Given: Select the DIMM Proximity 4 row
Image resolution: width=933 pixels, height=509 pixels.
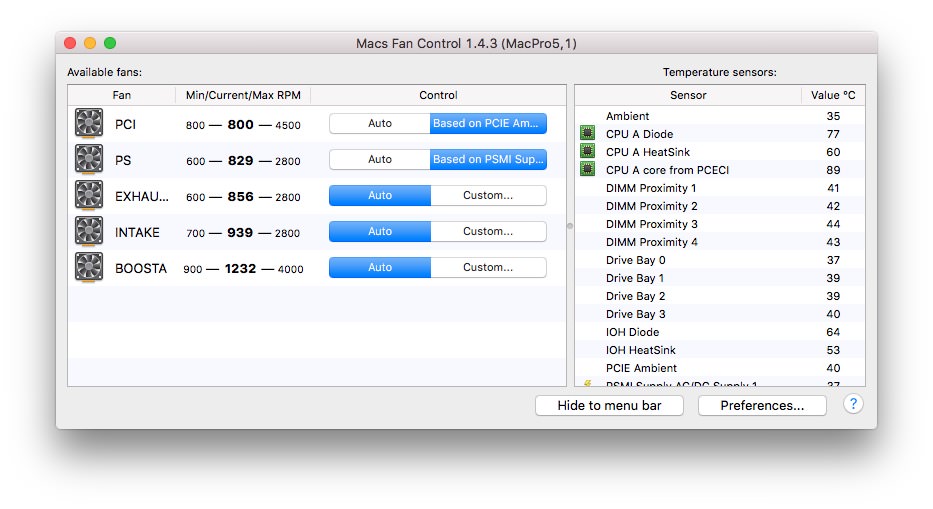Looking at the screenshot, I should click(720, 242).
